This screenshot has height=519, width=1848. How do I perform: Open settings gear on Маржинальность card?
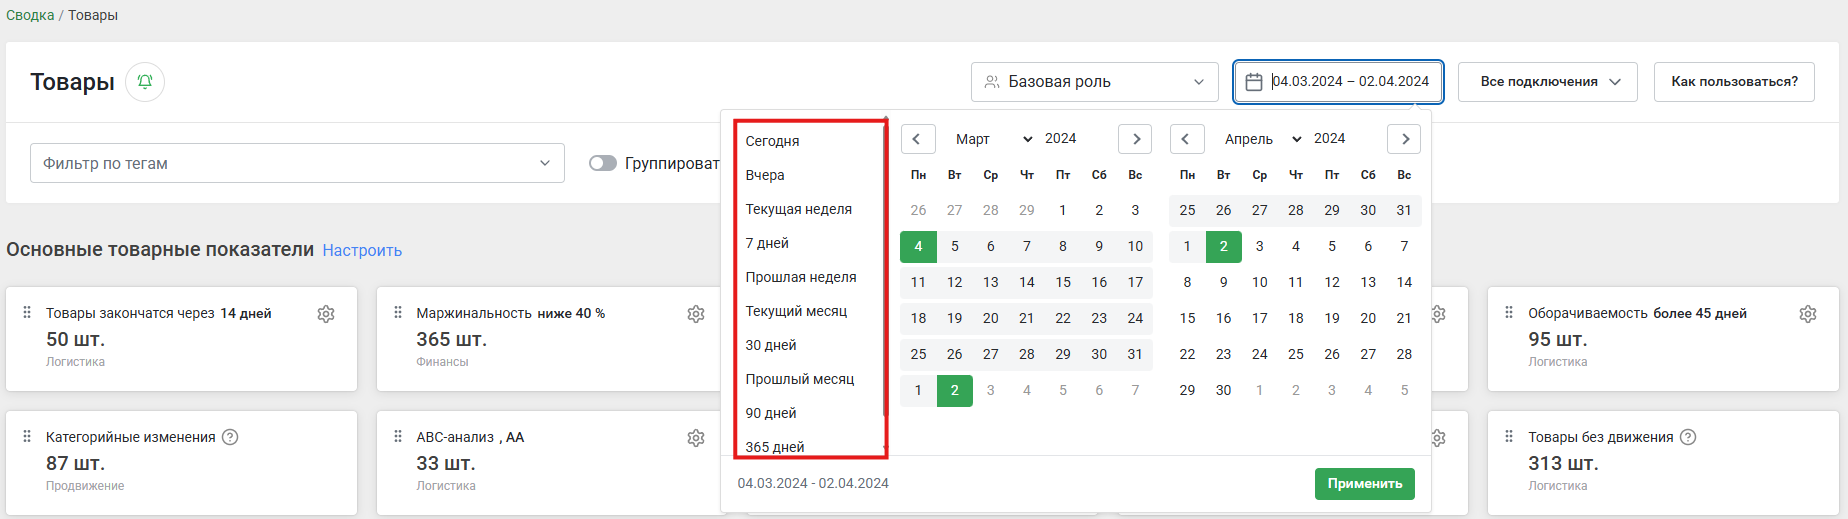(696, 314)
